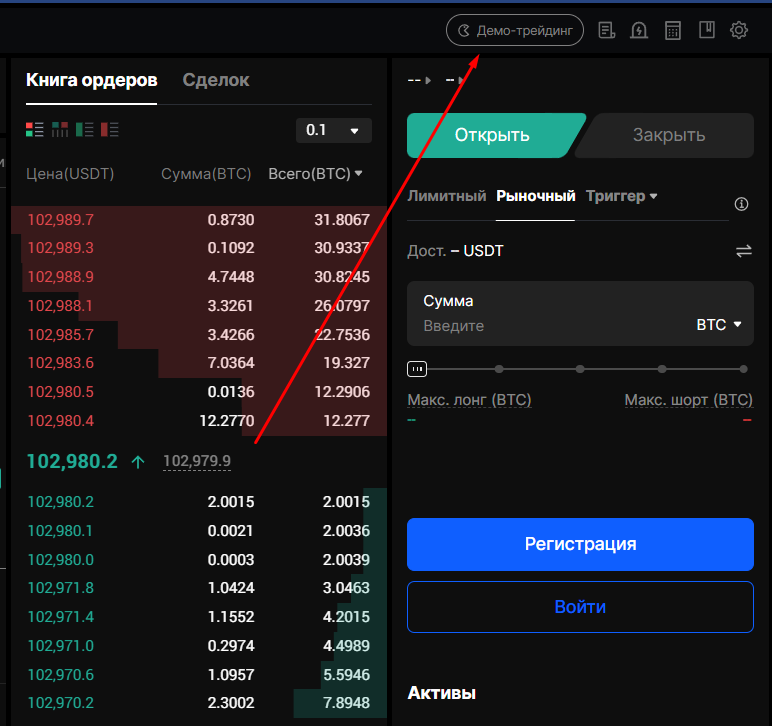The image size is (772, 726).
Task: Show only buy orders view
Action: 85,130
